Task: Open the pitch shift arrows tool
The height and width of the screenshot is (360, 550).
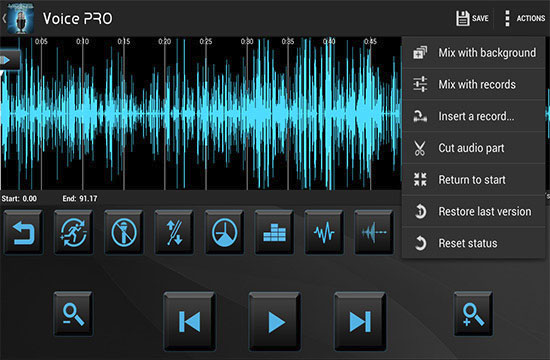Action: click(174, 232)
